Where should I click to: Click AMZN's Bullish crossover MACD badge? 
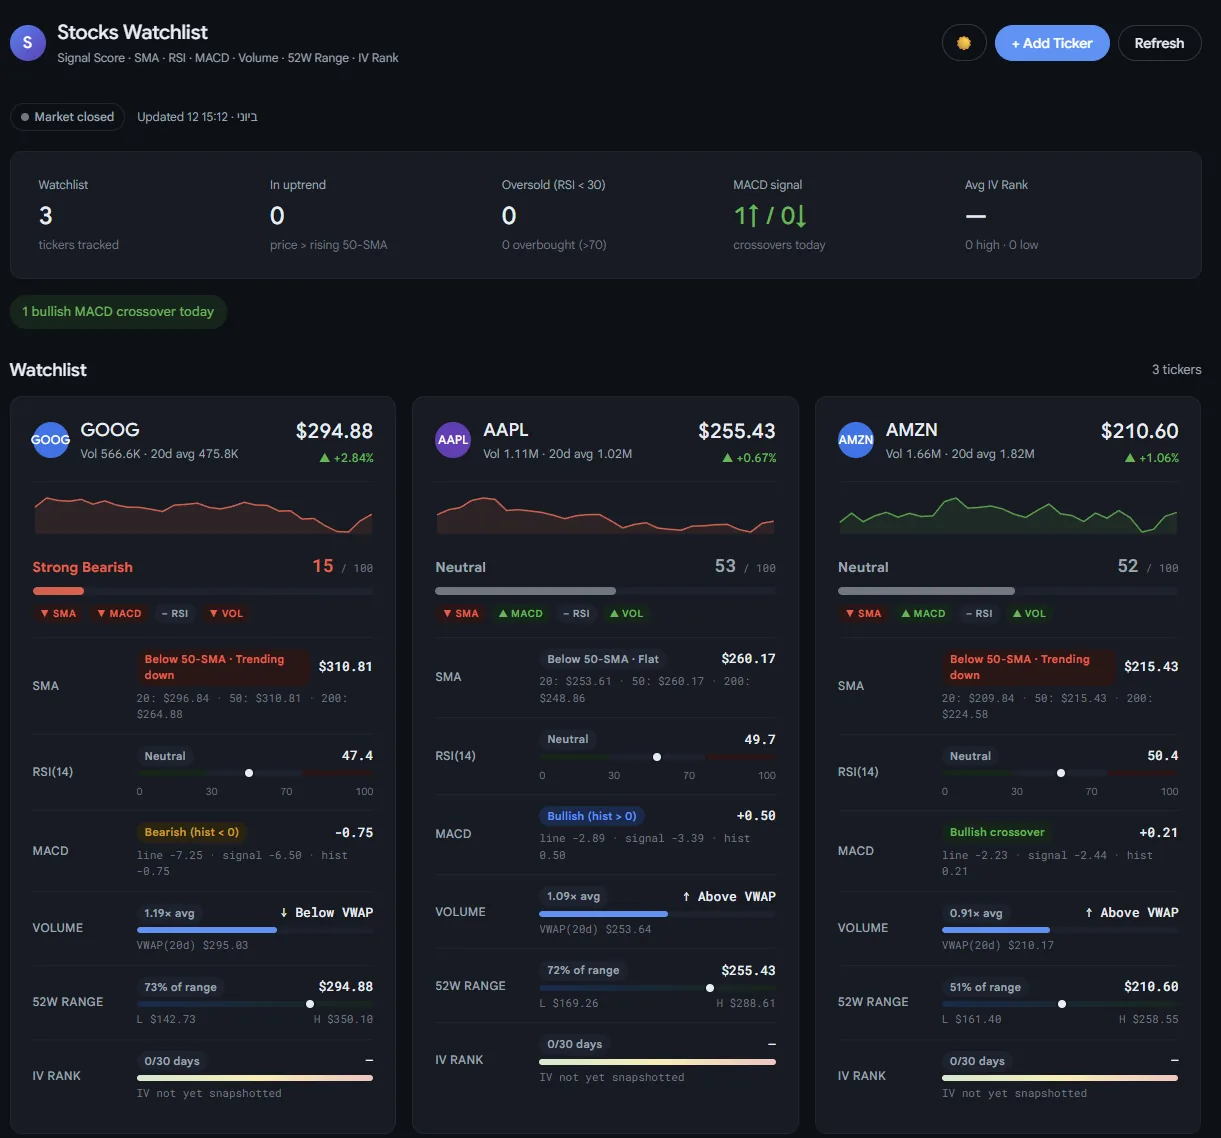pos(997,832)
